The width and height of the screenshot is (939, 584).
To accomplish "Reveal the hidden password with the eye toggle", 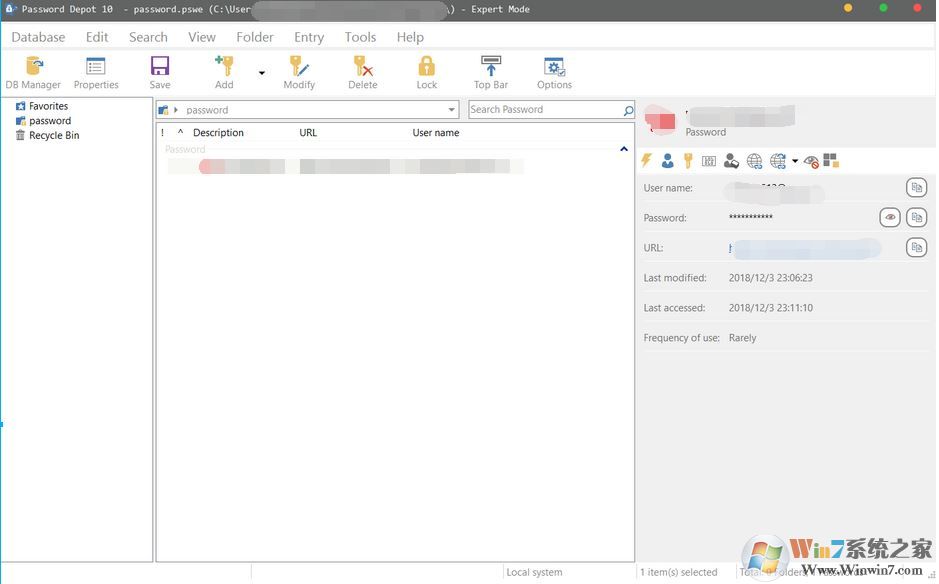I will (889, 217).
